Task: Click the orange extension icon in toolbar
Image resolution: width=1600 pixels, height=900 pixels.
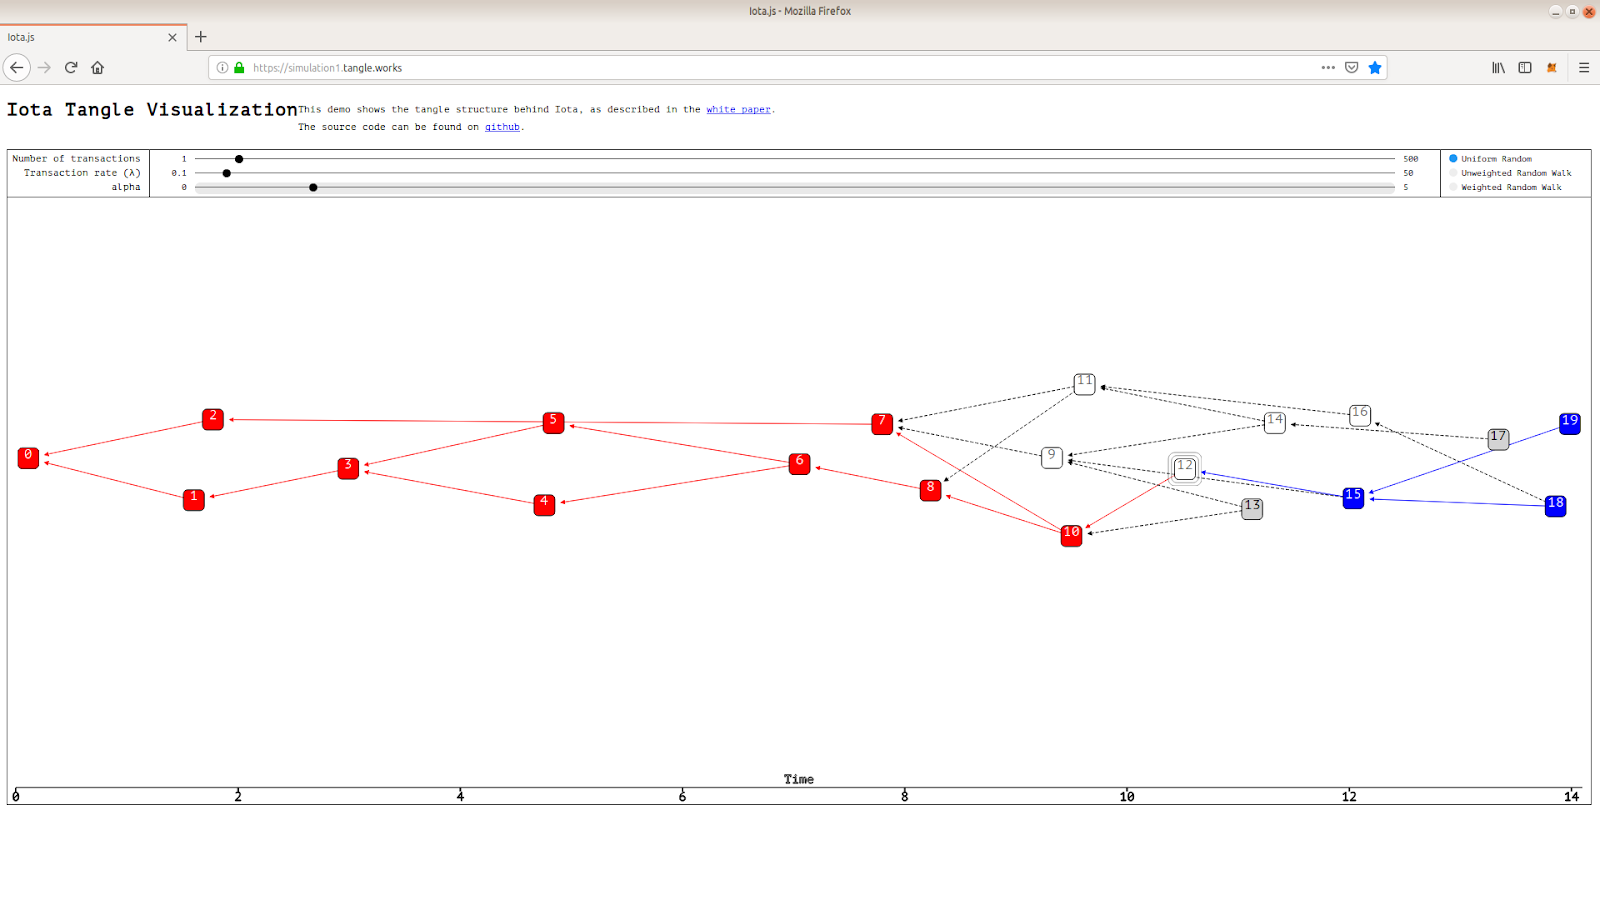Action: coord(1552,67)
